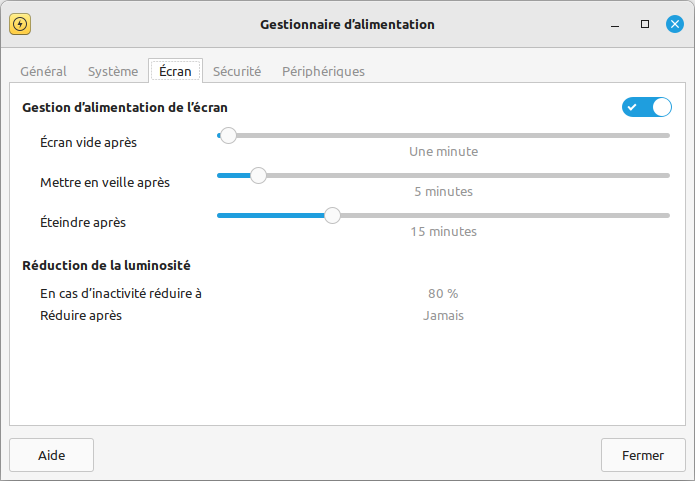Click the "5 minutes" value label

click(x=444, y=192)
